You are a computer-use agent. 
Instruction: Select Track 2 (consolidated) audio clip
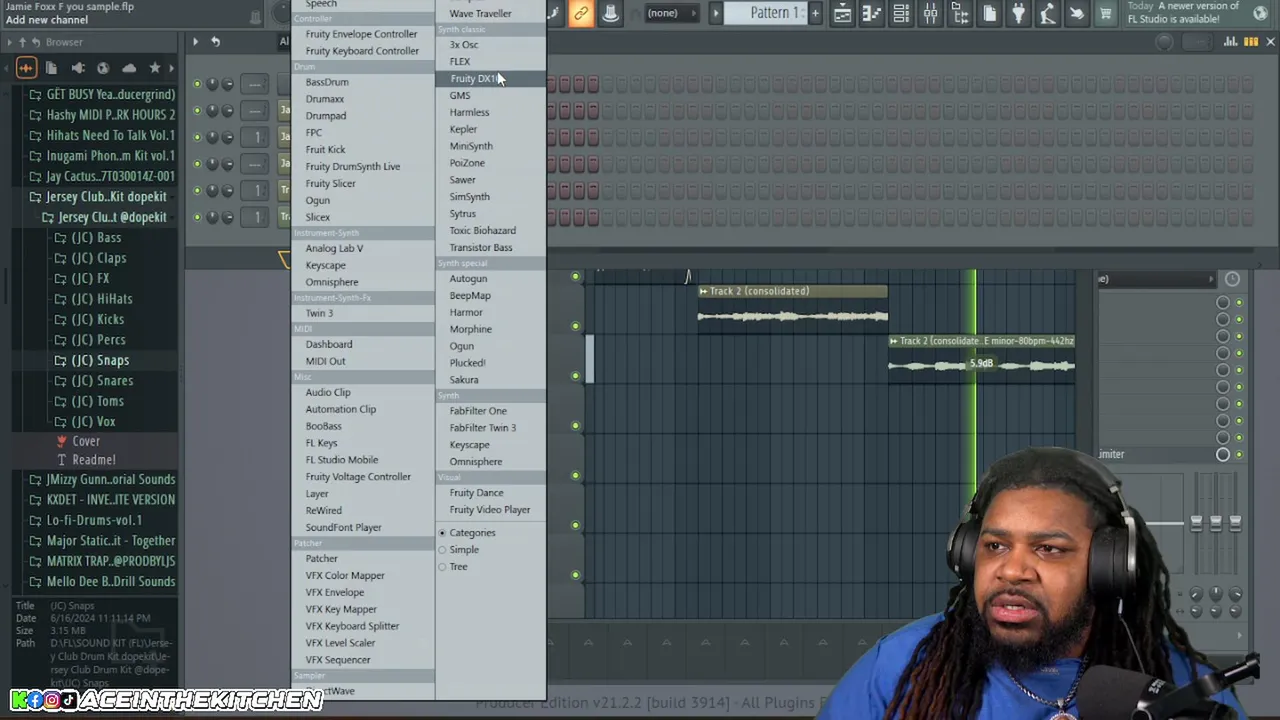(792, 309)
